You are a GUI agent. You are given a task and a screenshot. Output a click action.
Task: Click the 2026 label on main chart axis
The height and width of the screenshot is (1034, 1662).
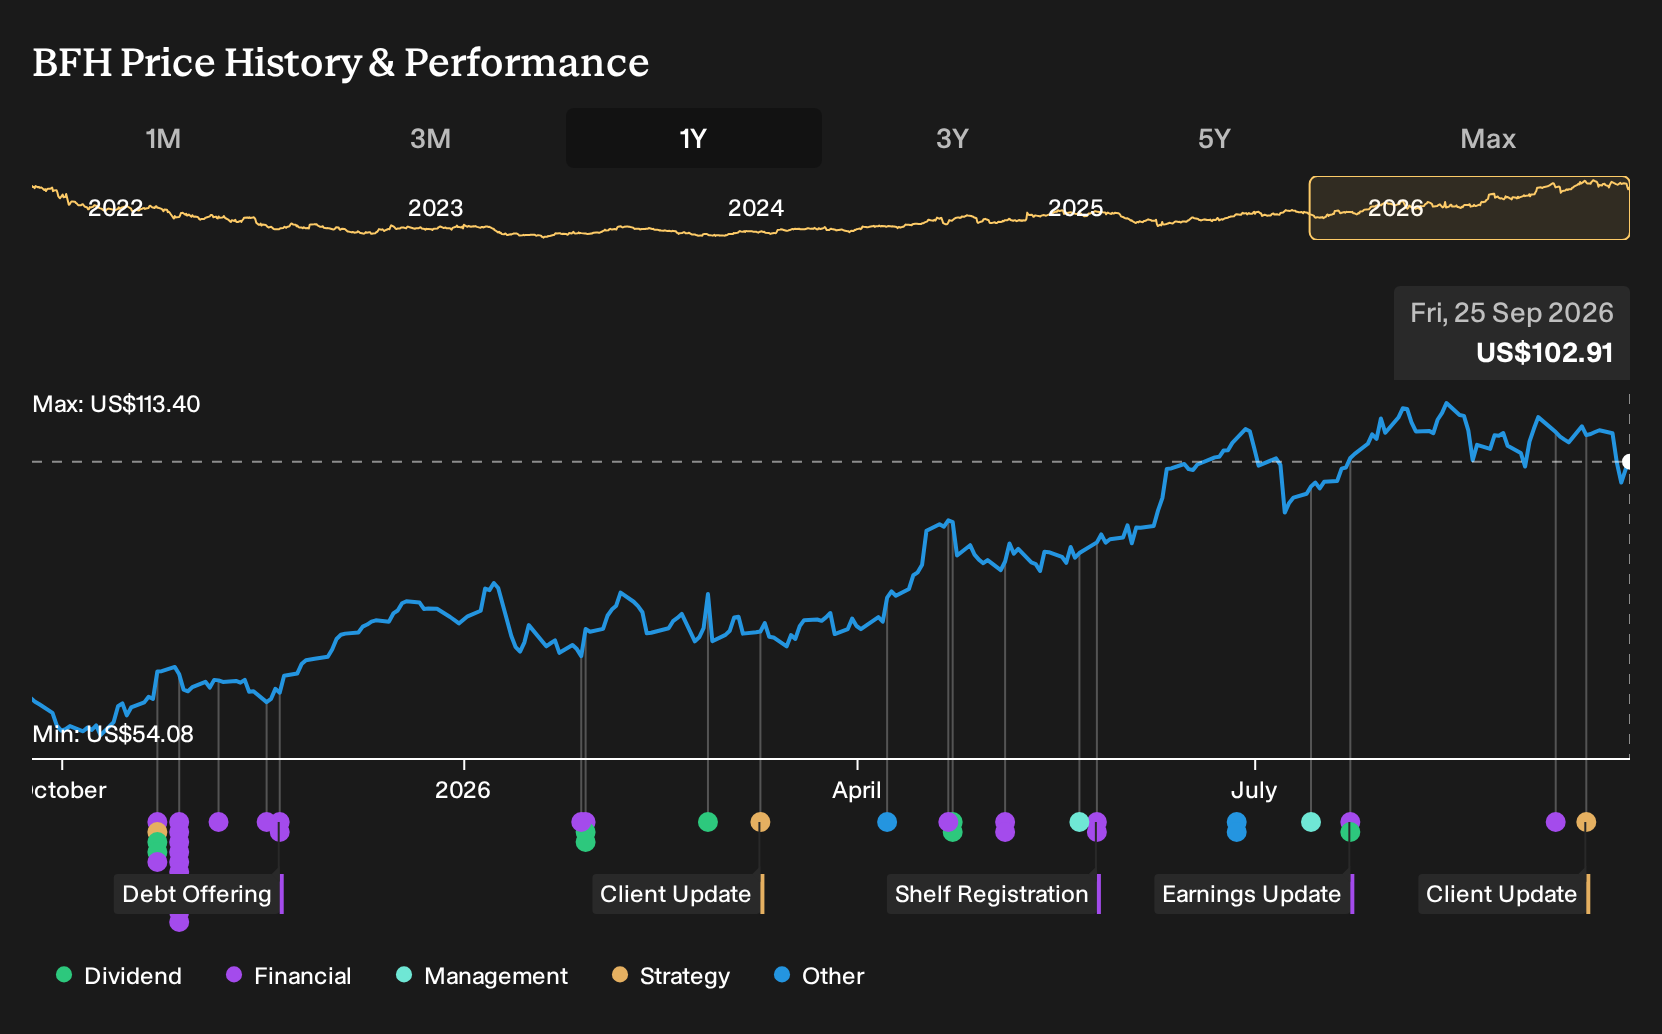click(463, 790)
